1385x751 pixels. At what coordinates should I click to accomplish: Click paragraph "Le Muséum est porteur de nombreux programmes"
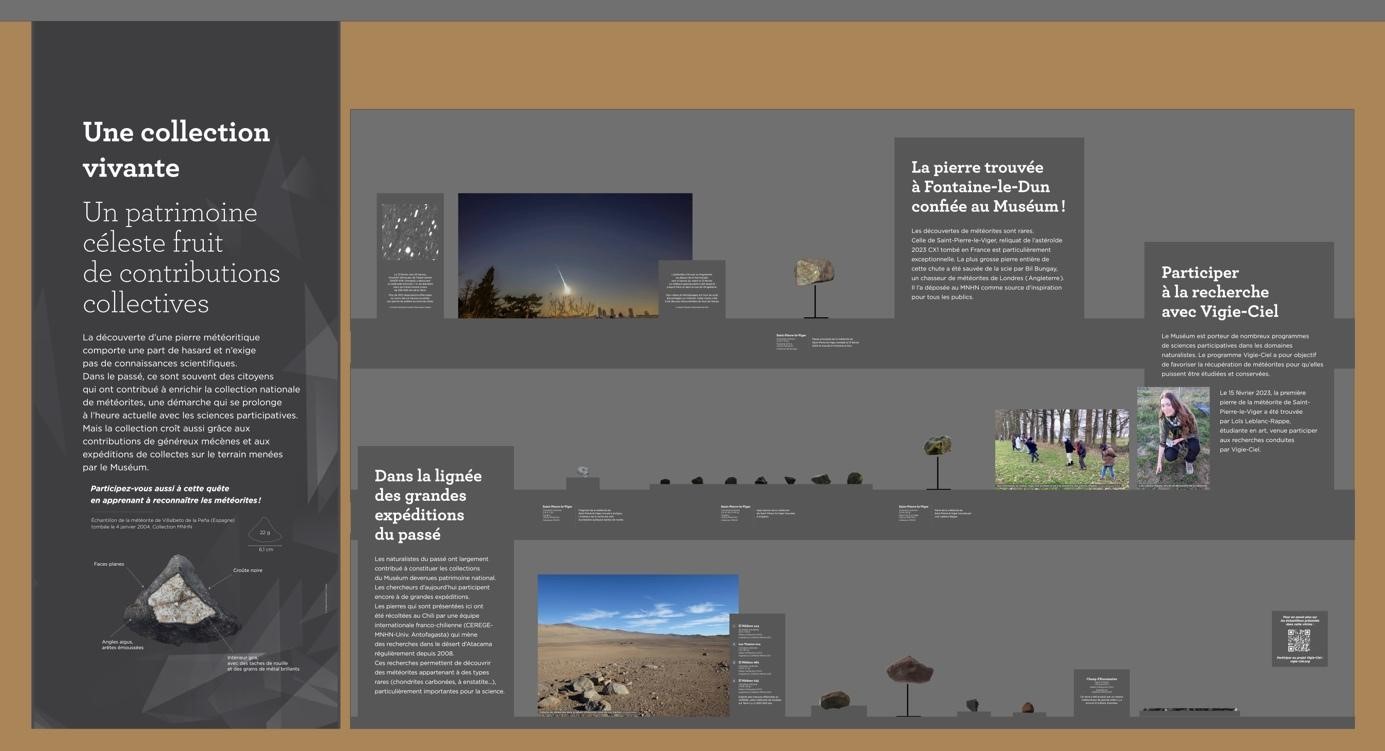click(1242, 355)
